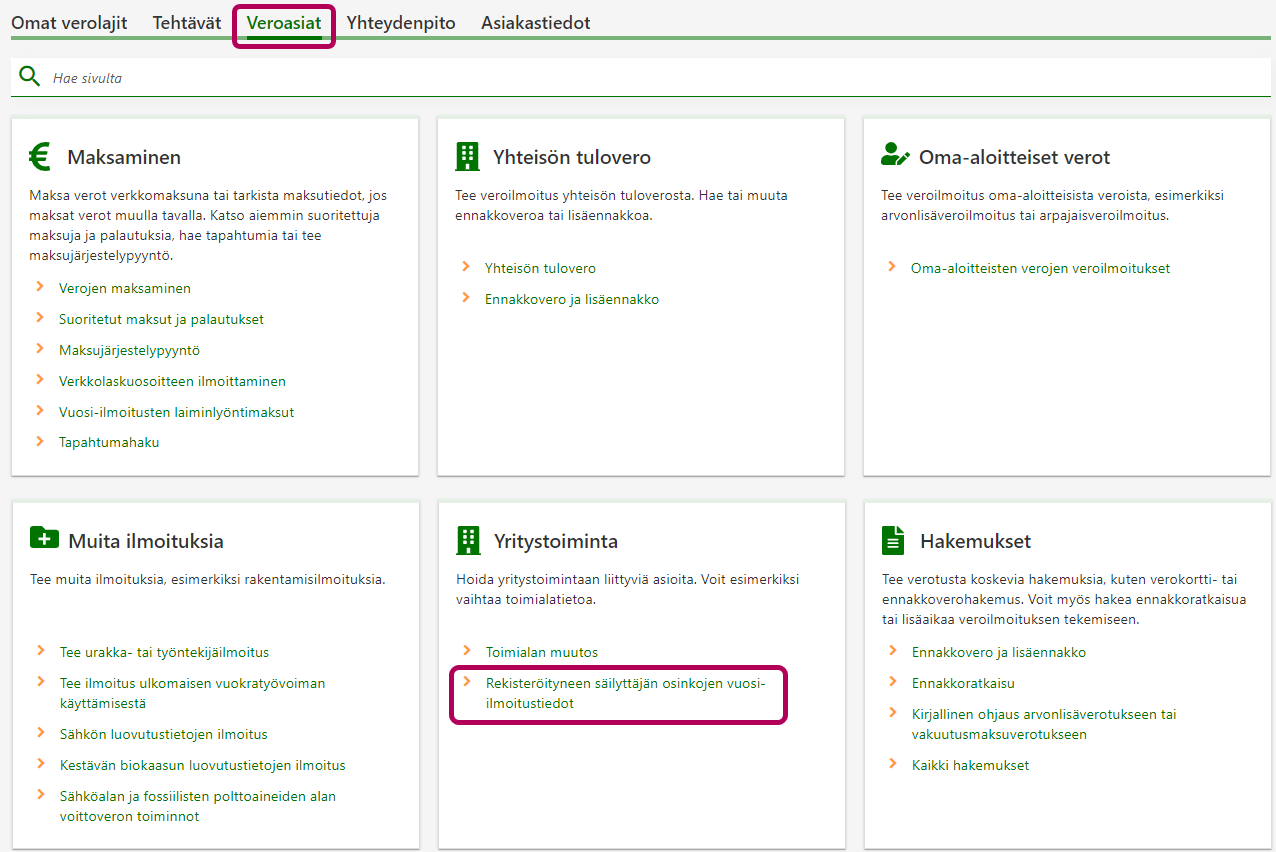
Task: Select the Yhteydenpito tab
Action: [400, 23]
